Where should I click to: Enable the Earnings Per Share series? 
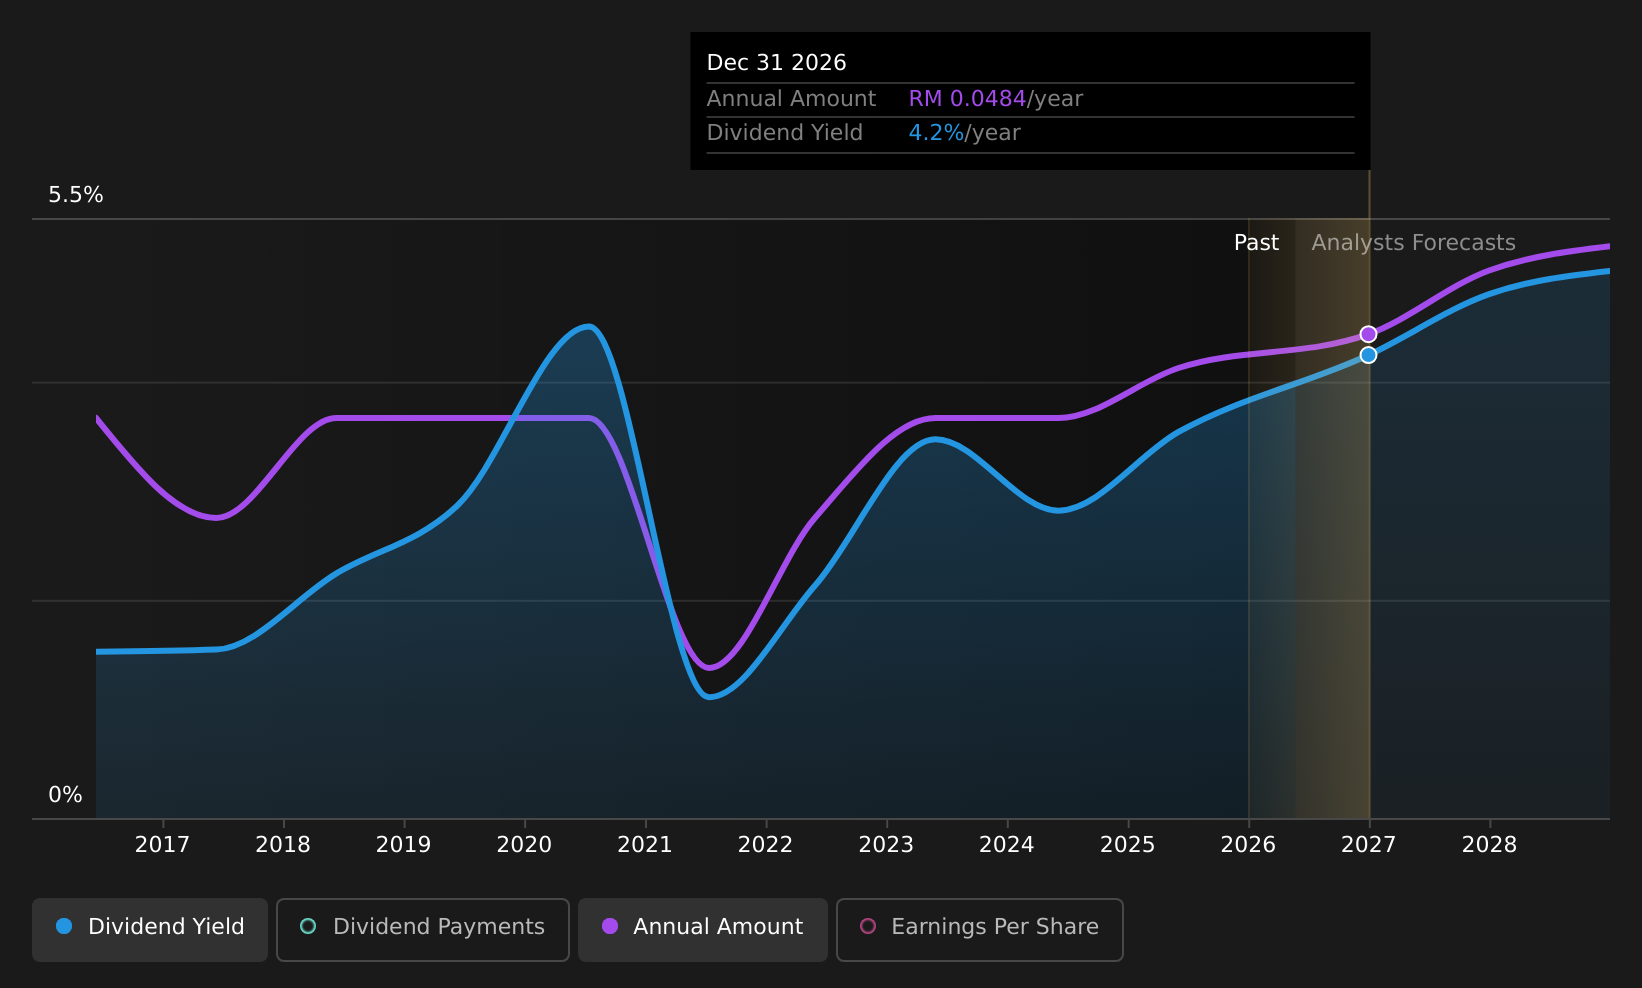coord(980,929)
